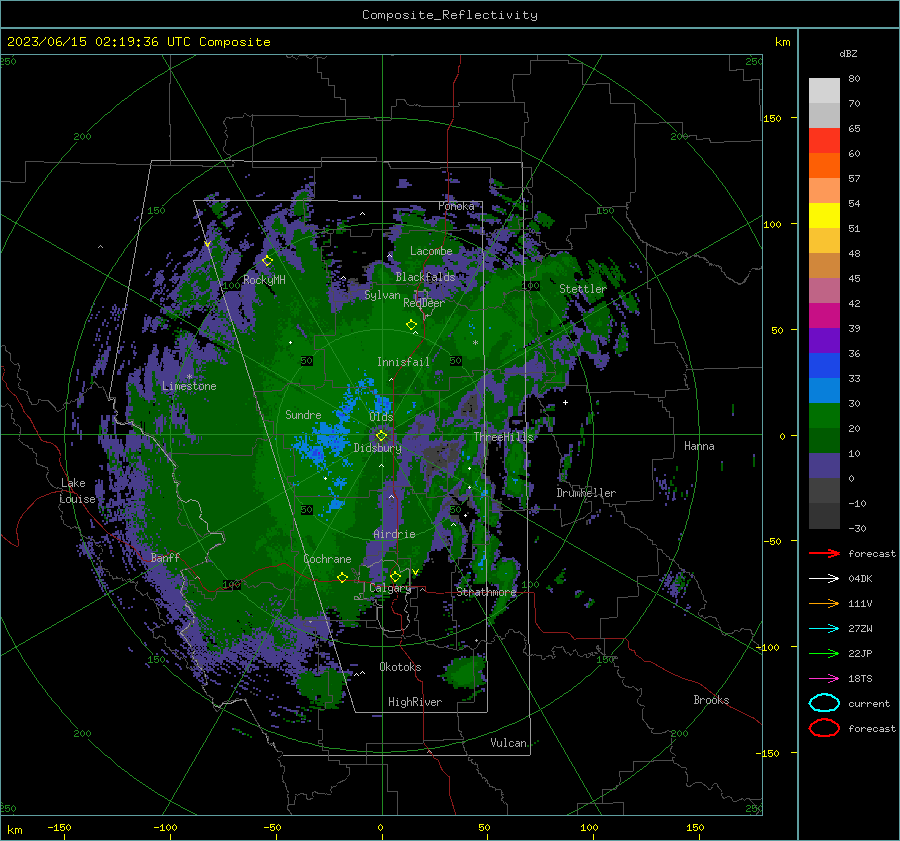Click the Composite_Reflectivity title
900x841 pixels.
[450, 15]
